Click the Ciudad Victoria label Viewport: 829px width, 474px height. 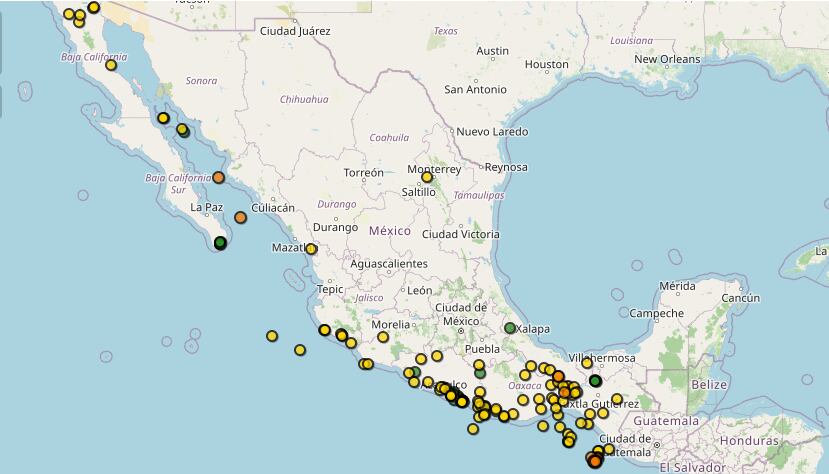click(x=460, y=234)
